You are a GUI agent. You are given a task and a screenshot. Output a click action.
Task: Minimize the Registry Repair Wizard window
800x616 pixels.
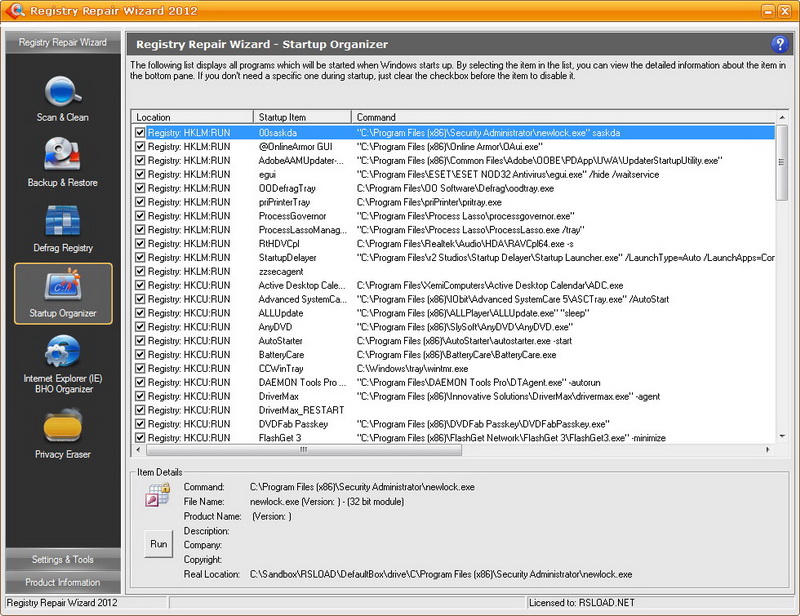(x=768, y=11)
